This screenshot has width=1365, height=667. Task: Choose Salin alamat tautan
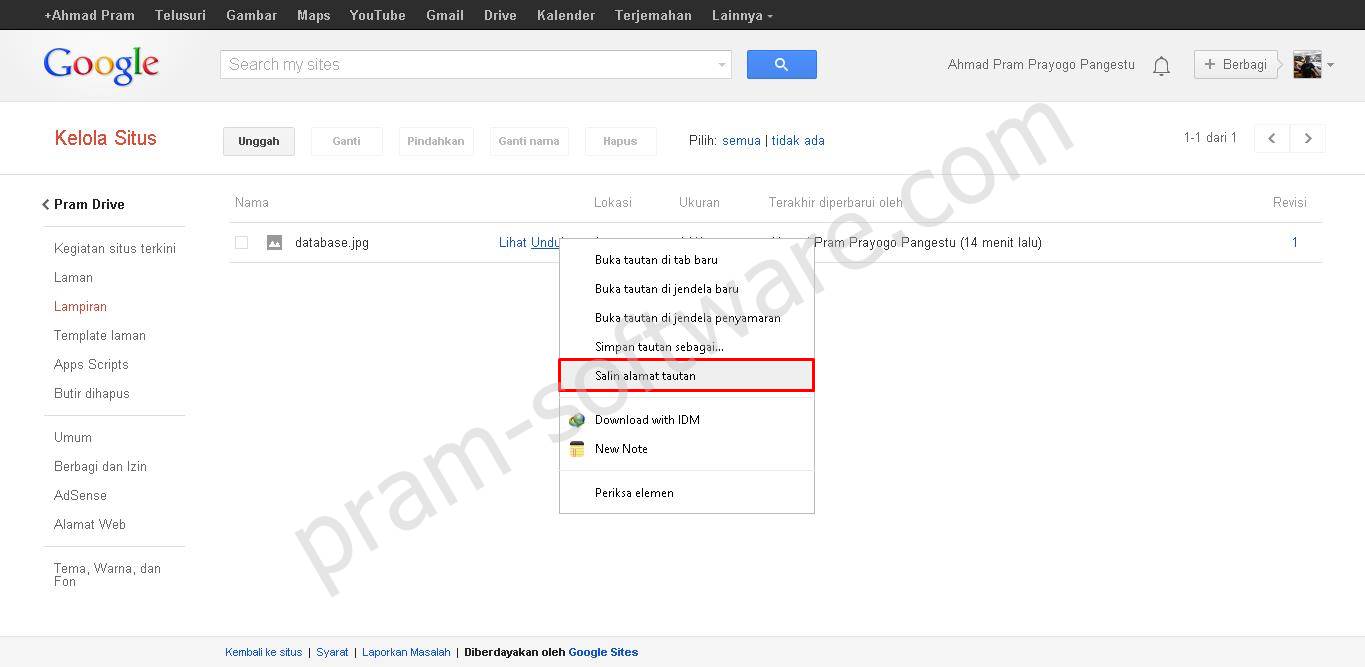click(x=686, y=375)
